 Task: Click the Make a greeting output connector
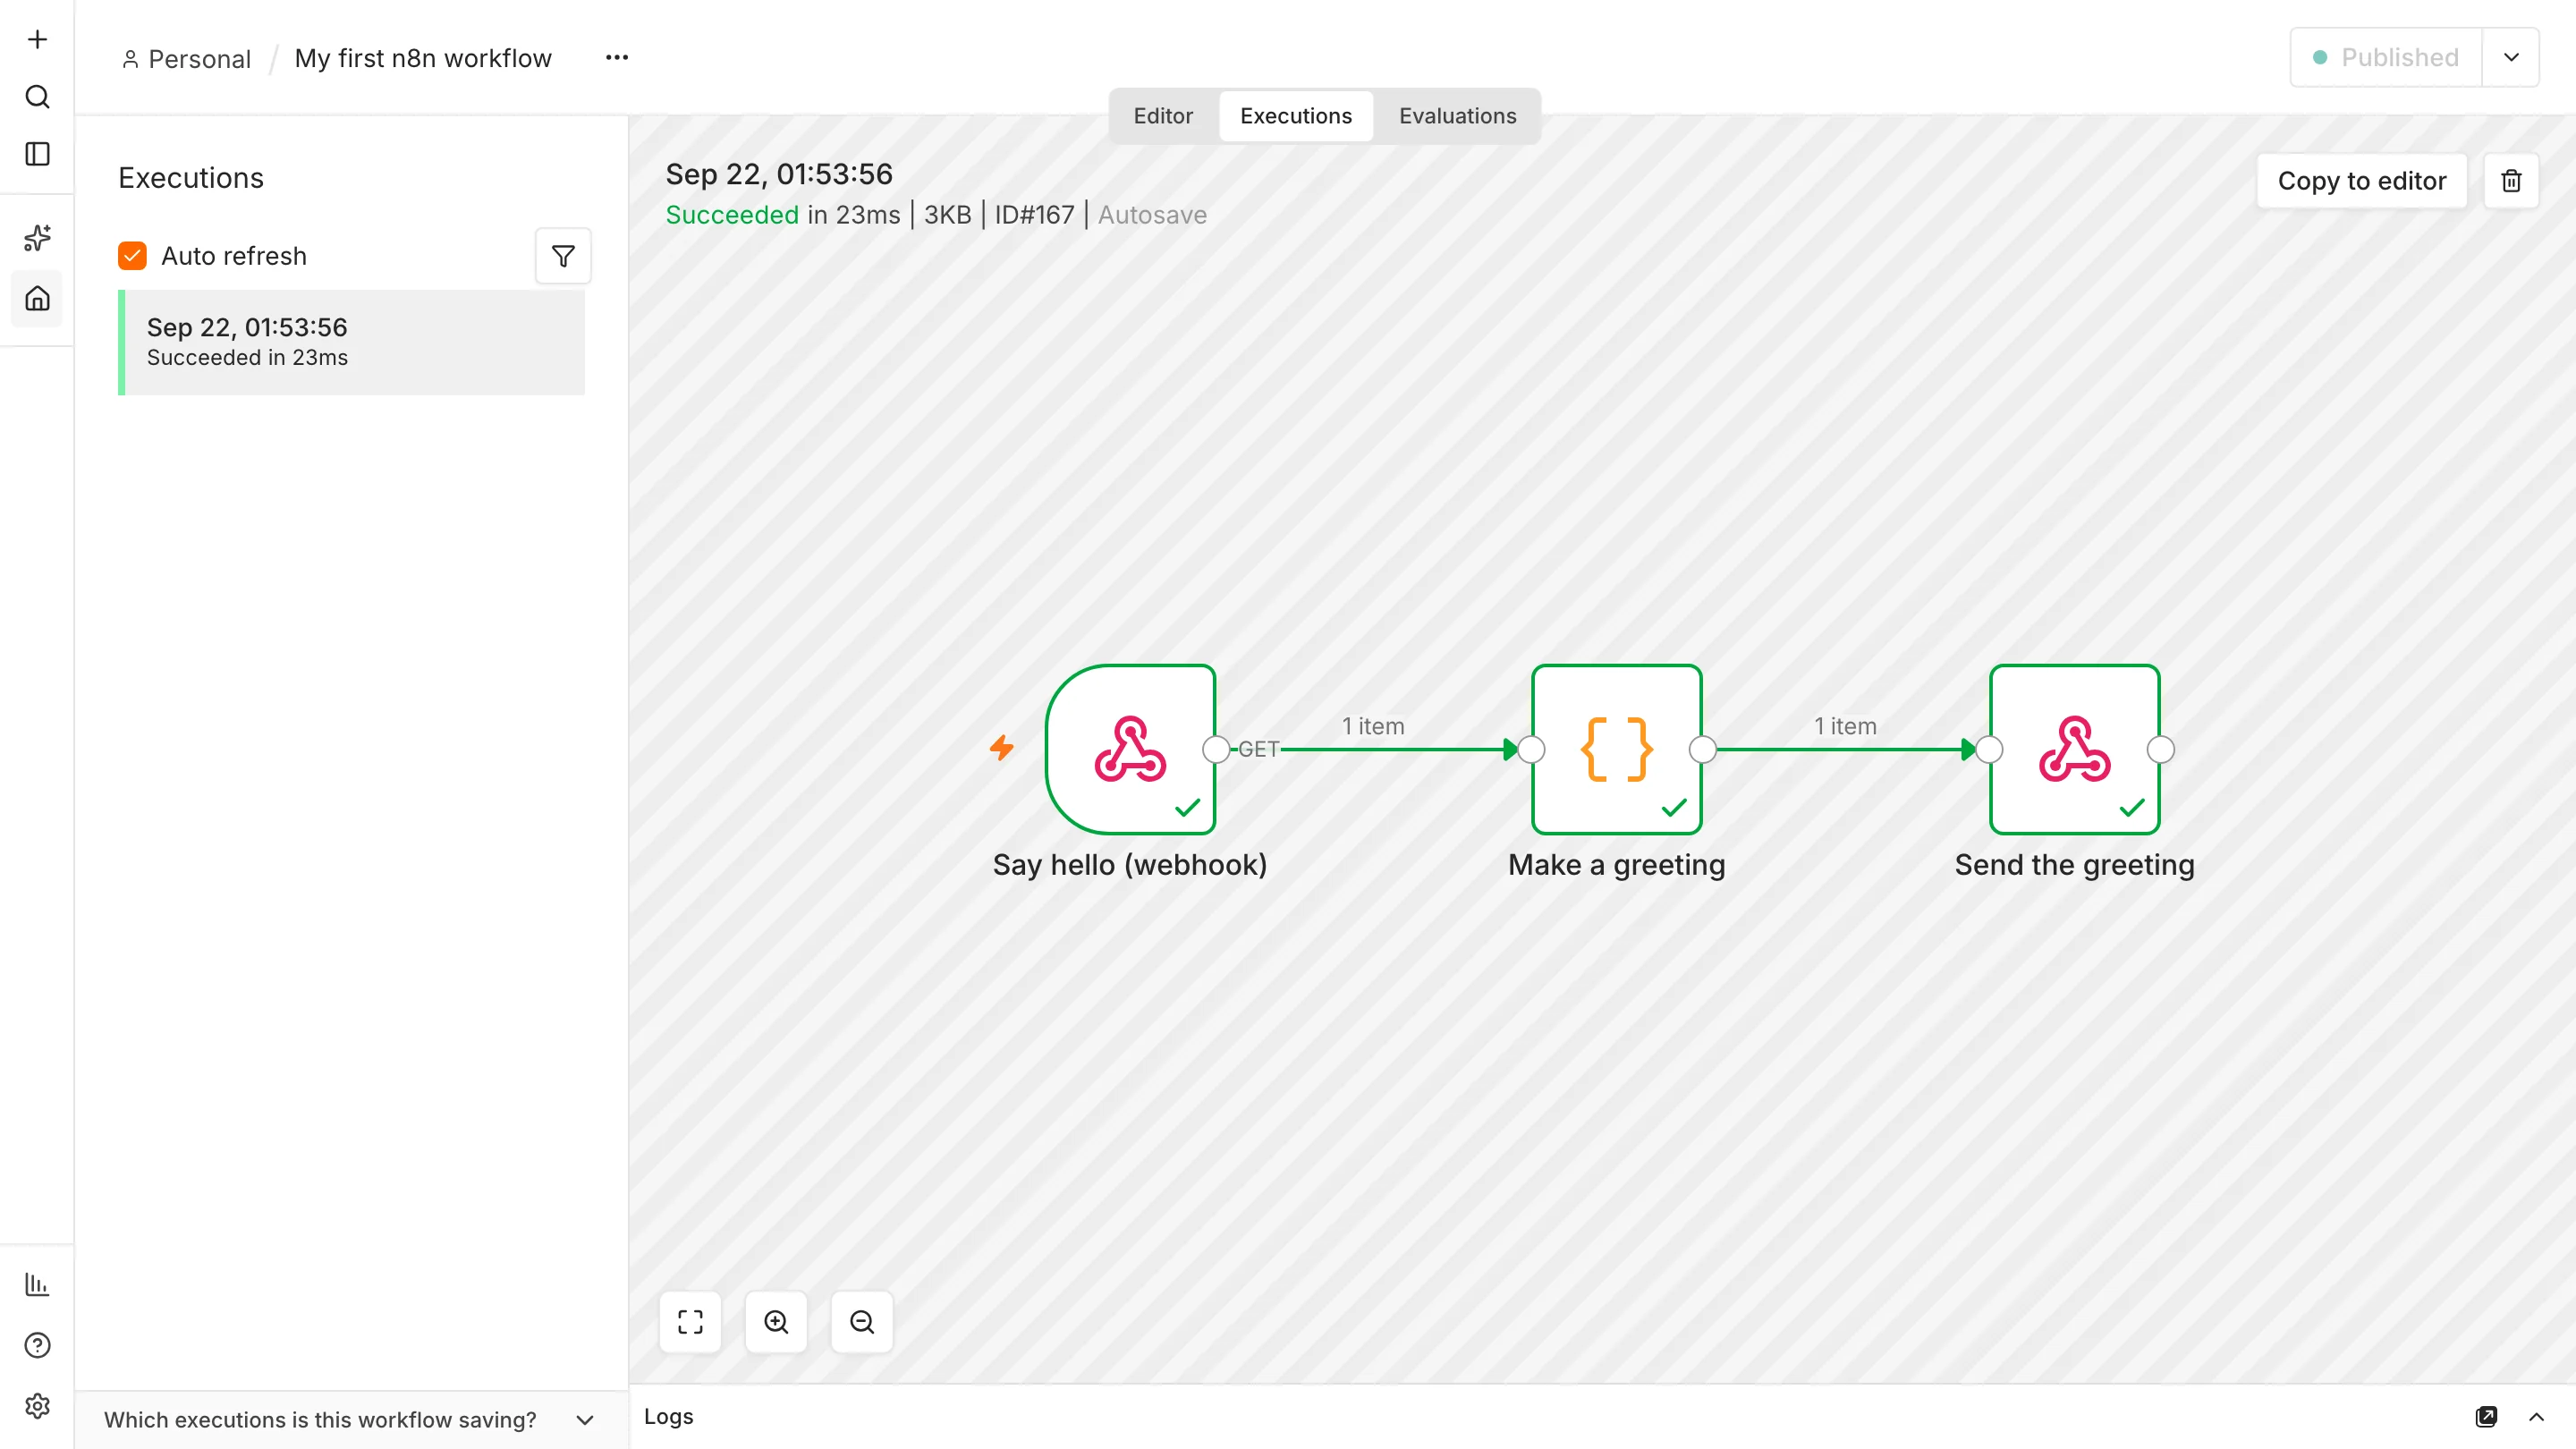(x=1702, y=749)
